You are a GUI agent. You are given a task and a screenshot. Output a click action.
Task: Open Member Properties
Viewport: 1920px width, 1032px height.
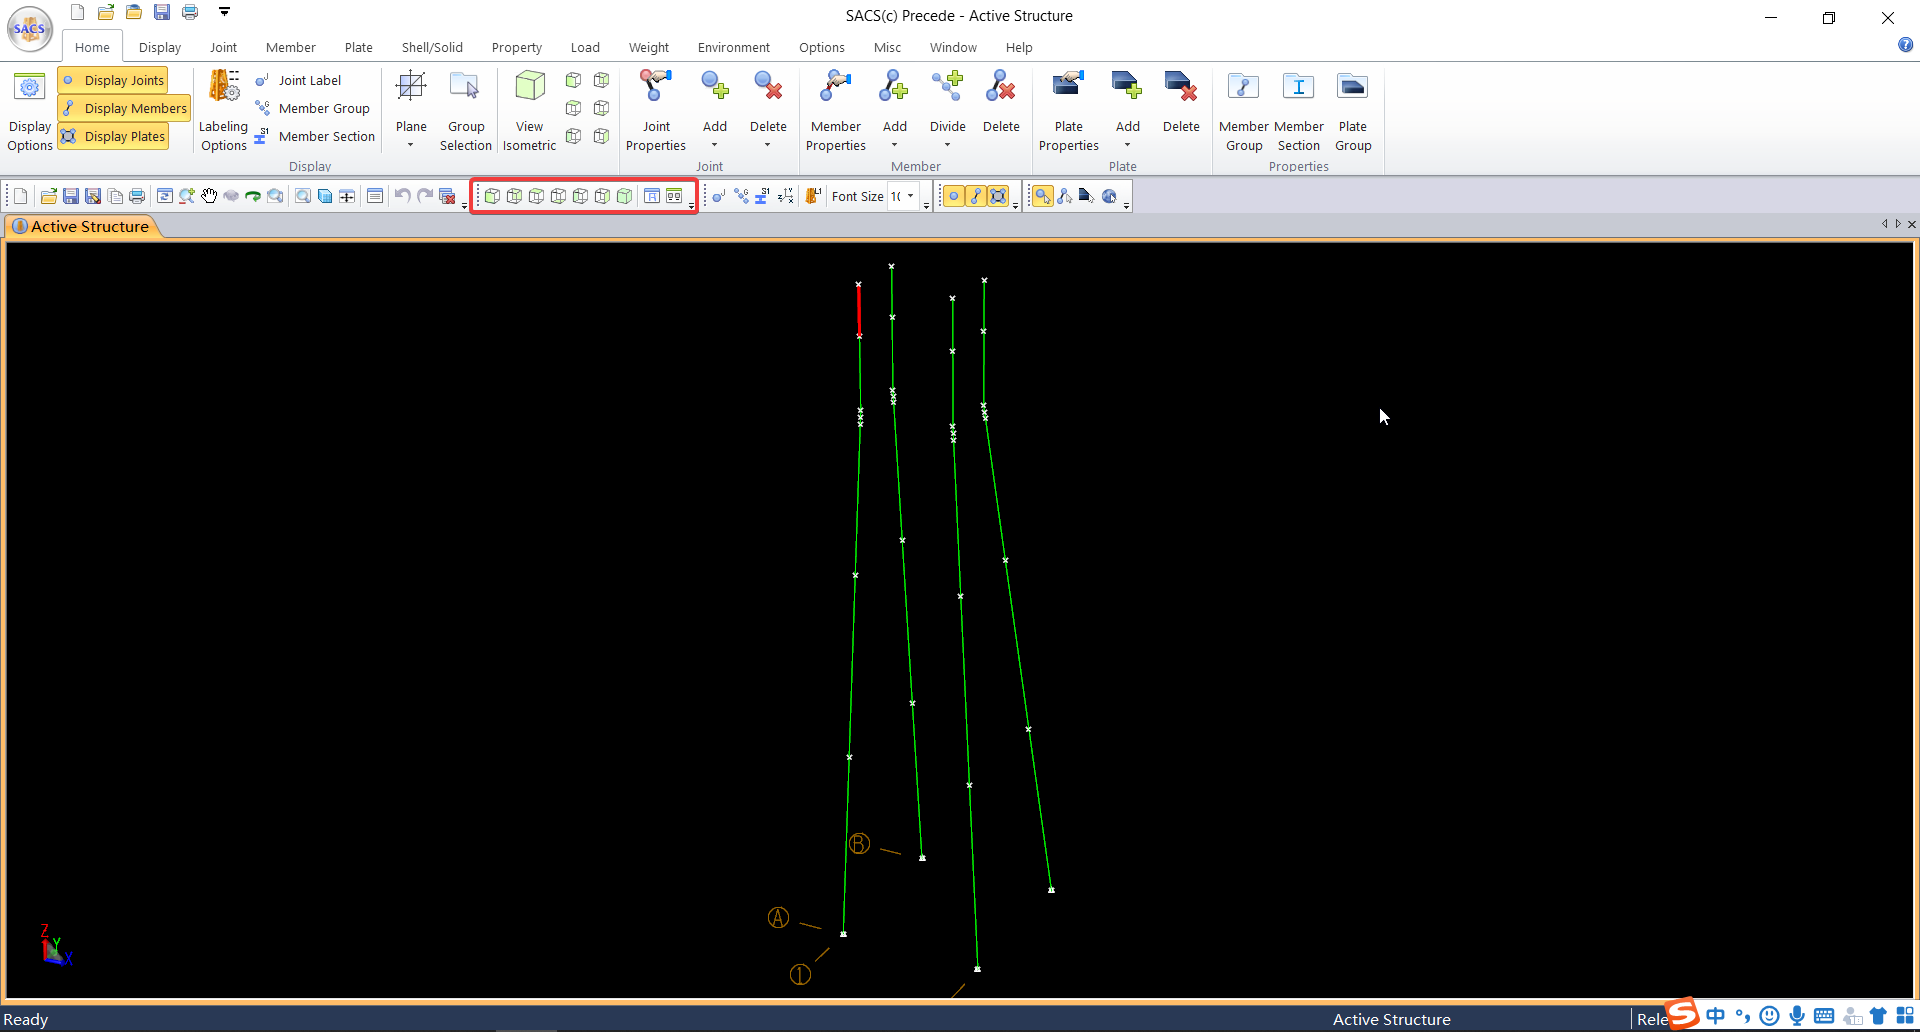tap(836, 110)
